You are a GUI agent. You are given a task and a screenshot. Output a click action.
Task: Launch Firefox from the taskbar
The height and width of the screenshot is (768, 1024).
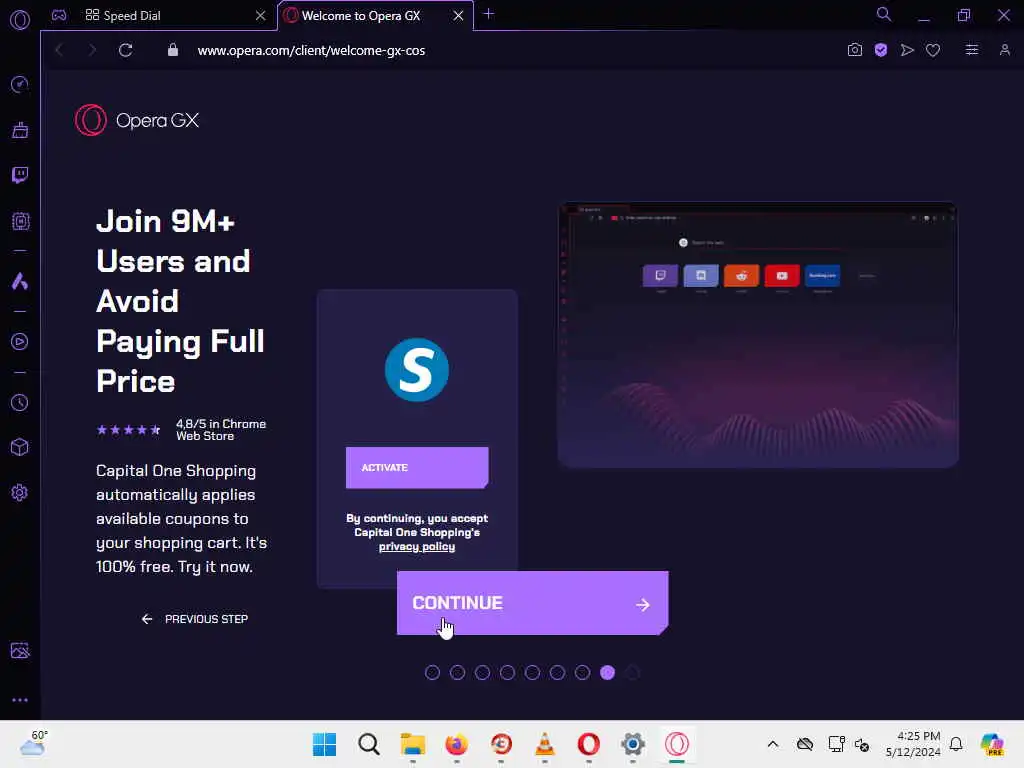pos(456,744)
